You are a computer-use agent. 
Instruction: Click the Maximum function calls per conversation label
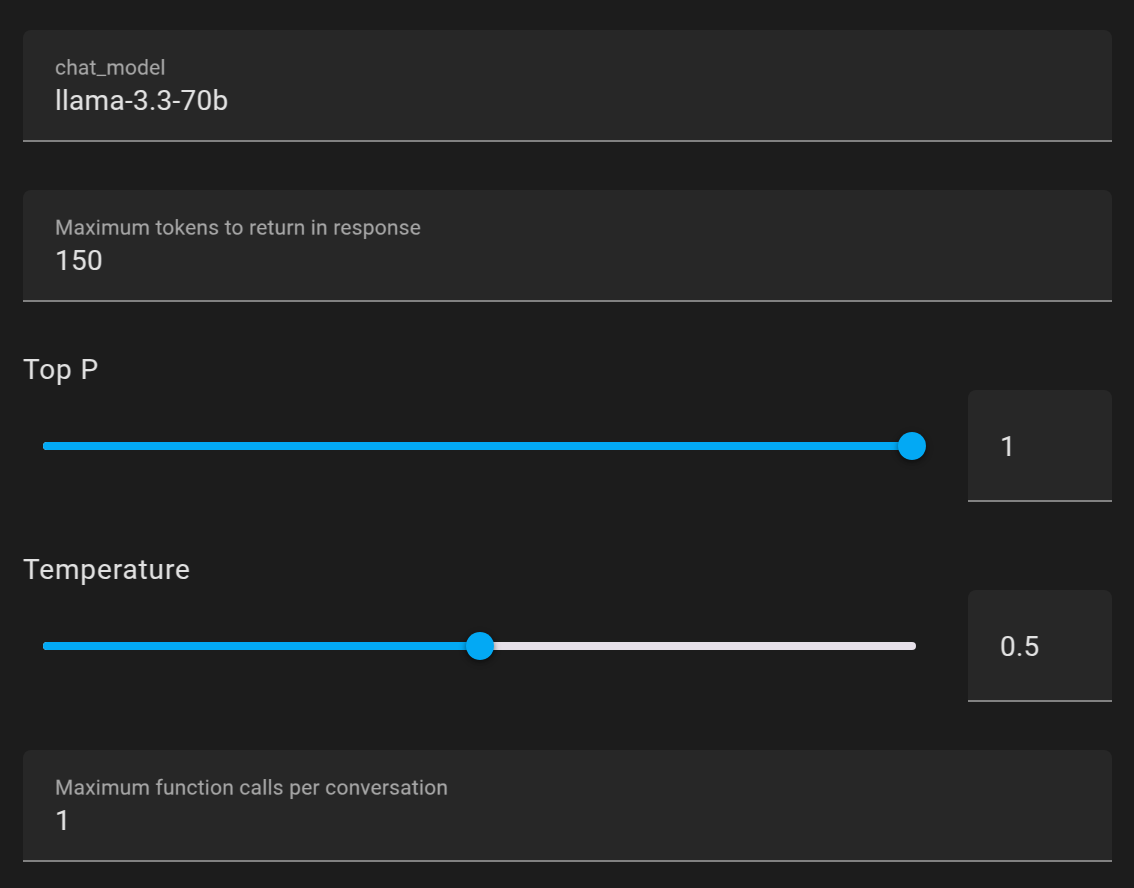coord(251,788)
